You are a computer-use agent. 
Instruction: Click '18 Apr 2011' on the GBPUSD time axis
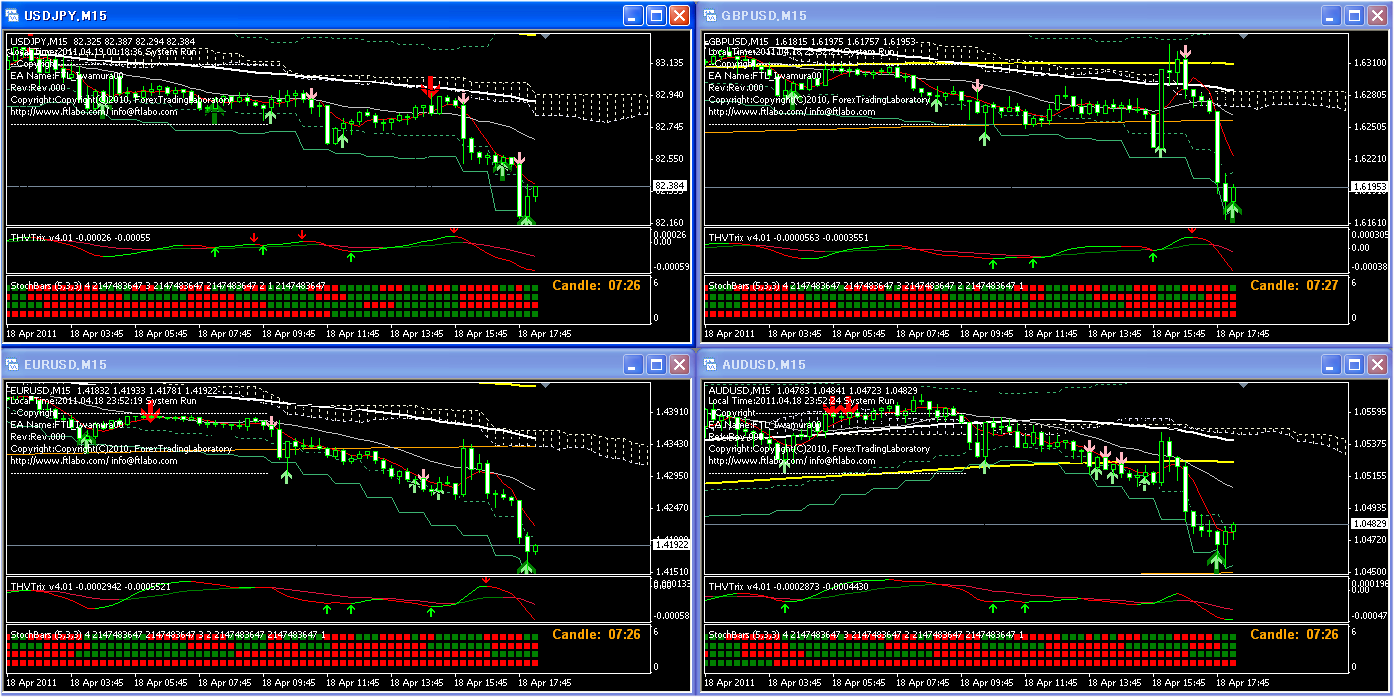(x=730, y=334)
